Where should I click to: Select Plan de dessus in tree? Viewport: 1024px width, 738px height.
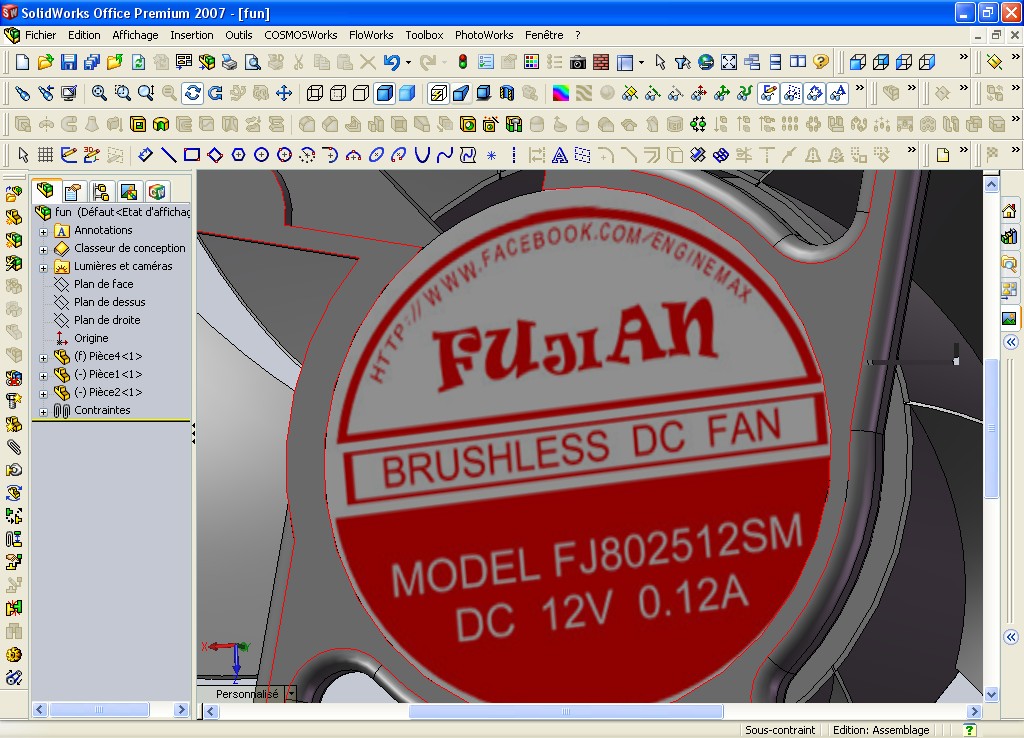(110, 302)
